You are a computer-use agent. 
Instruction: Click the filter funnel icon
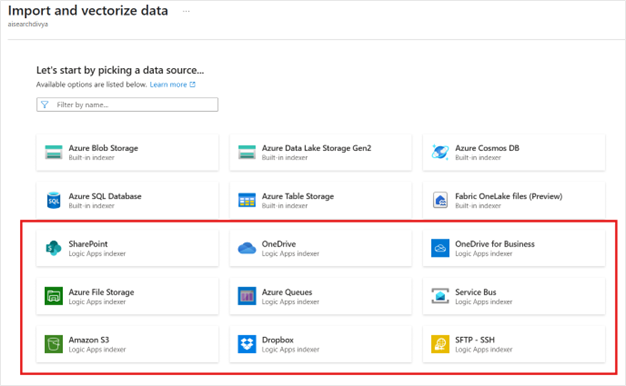click(x=45, y=105)
